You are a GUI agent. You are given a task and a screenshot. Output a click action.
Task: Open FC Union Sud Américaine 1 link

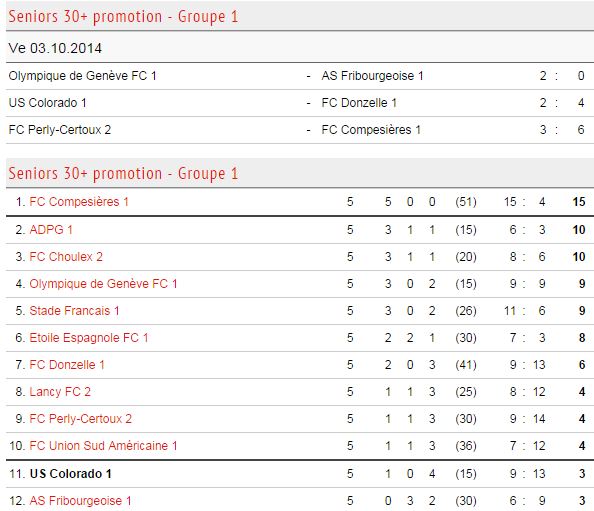103,445
